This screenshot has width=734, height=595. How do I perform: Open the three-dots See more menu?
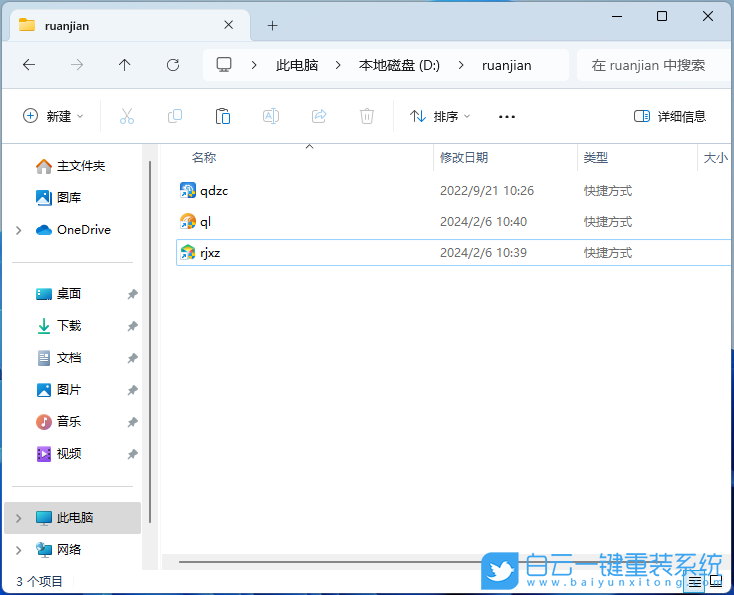pos(507,117)
